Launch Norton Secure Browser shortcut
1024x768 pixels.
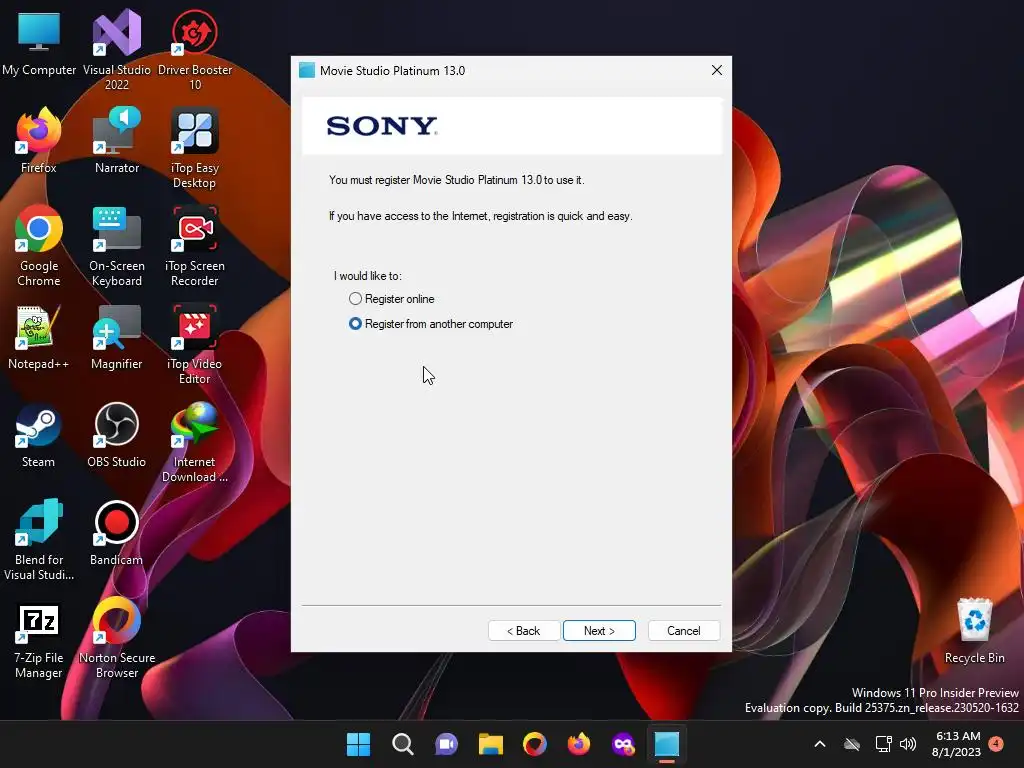117,637
